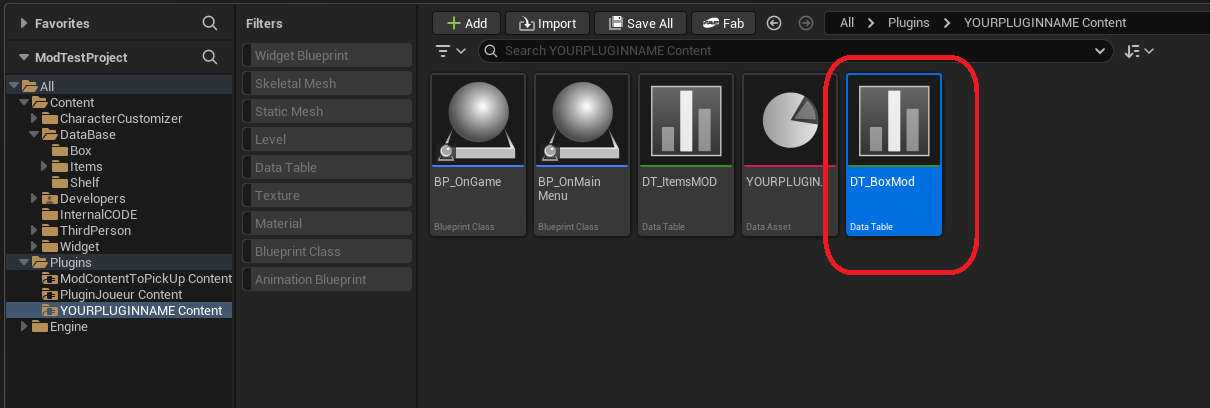
Task: Select the Developers folder icon
Action: pyautogui.click(x=50, y=199)
